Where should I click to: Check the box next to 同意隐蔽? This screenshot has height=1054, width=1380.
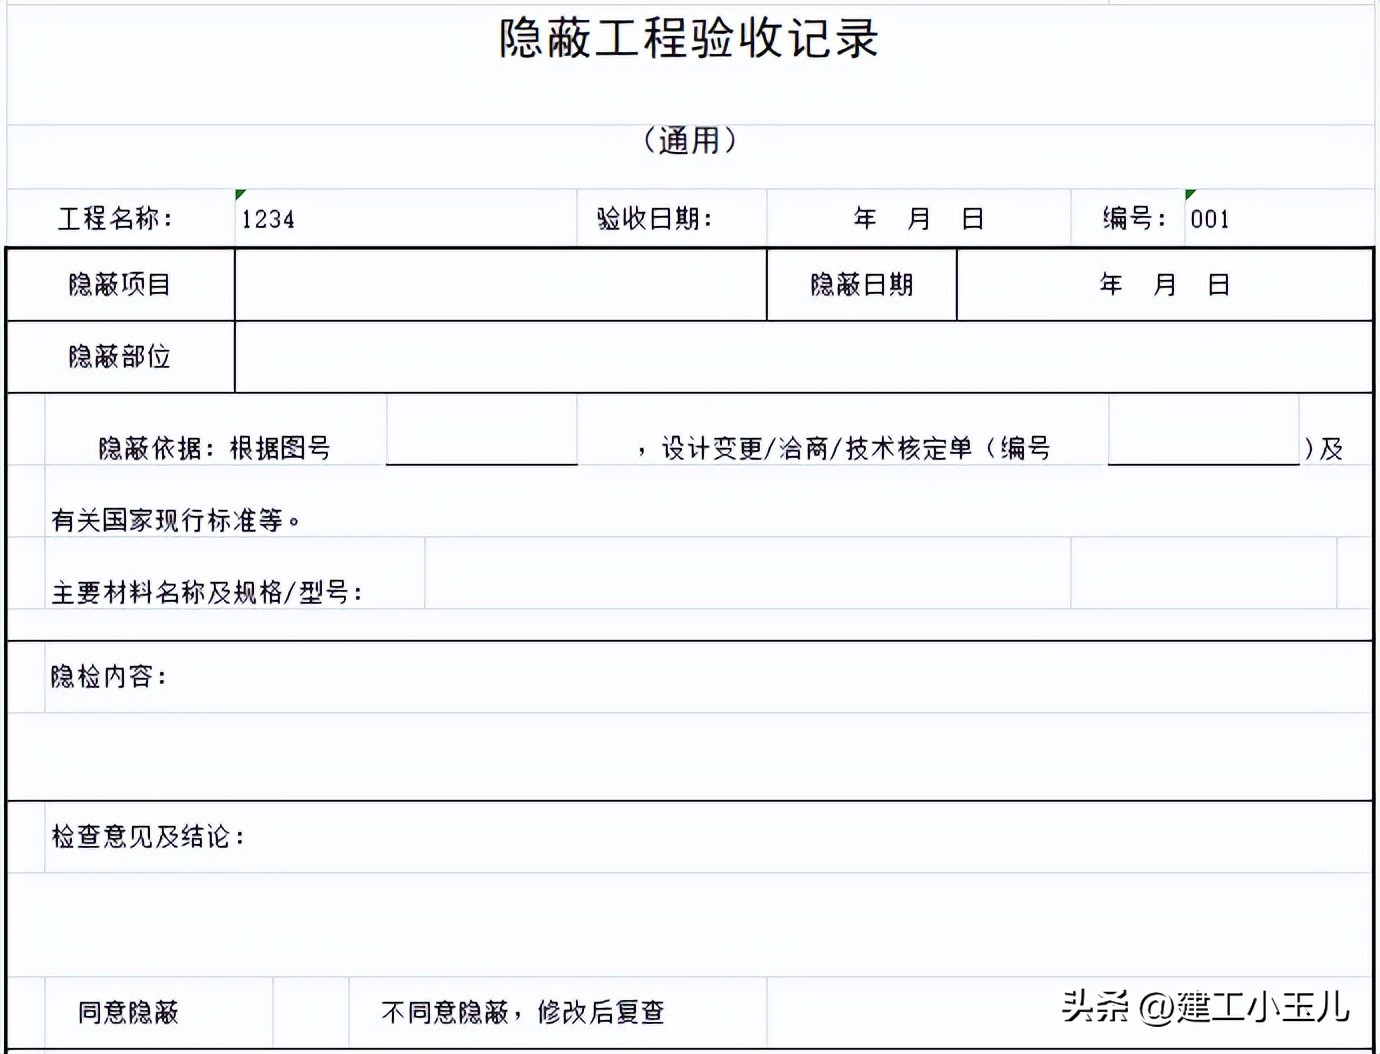[308, 1012]
